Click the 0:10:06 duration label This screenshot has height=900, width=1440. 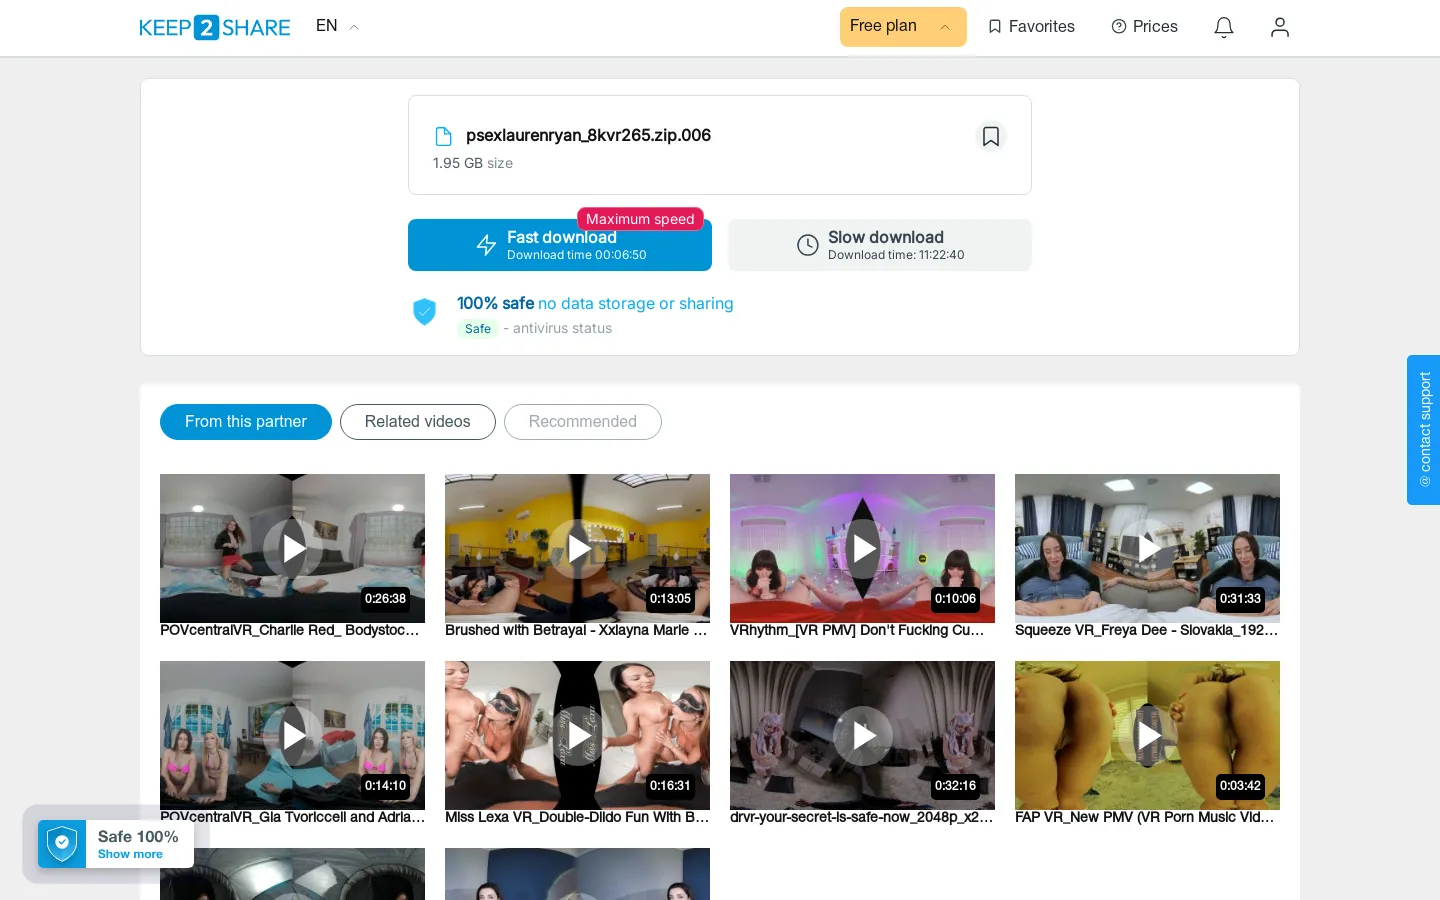coord(955,599)
